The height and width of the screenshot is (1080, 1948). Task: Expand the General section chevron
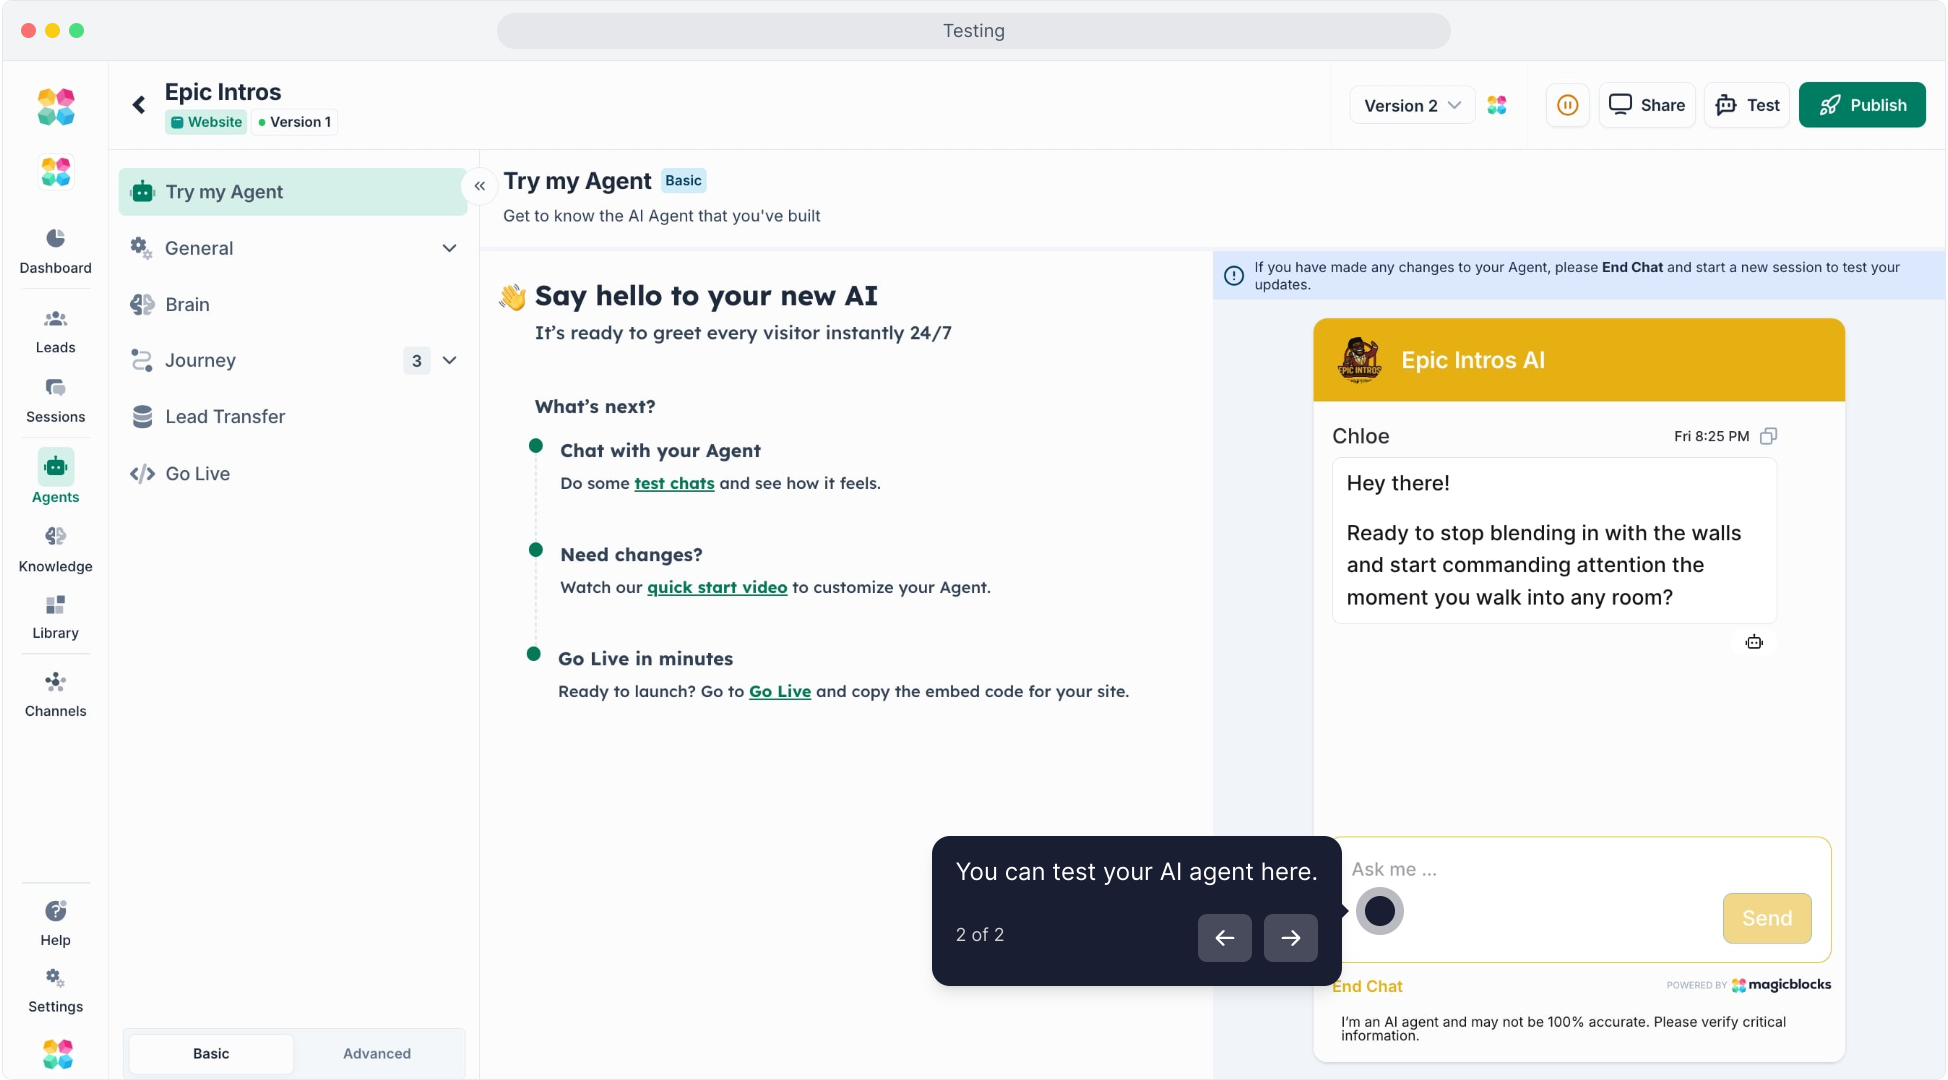[449, 248]
